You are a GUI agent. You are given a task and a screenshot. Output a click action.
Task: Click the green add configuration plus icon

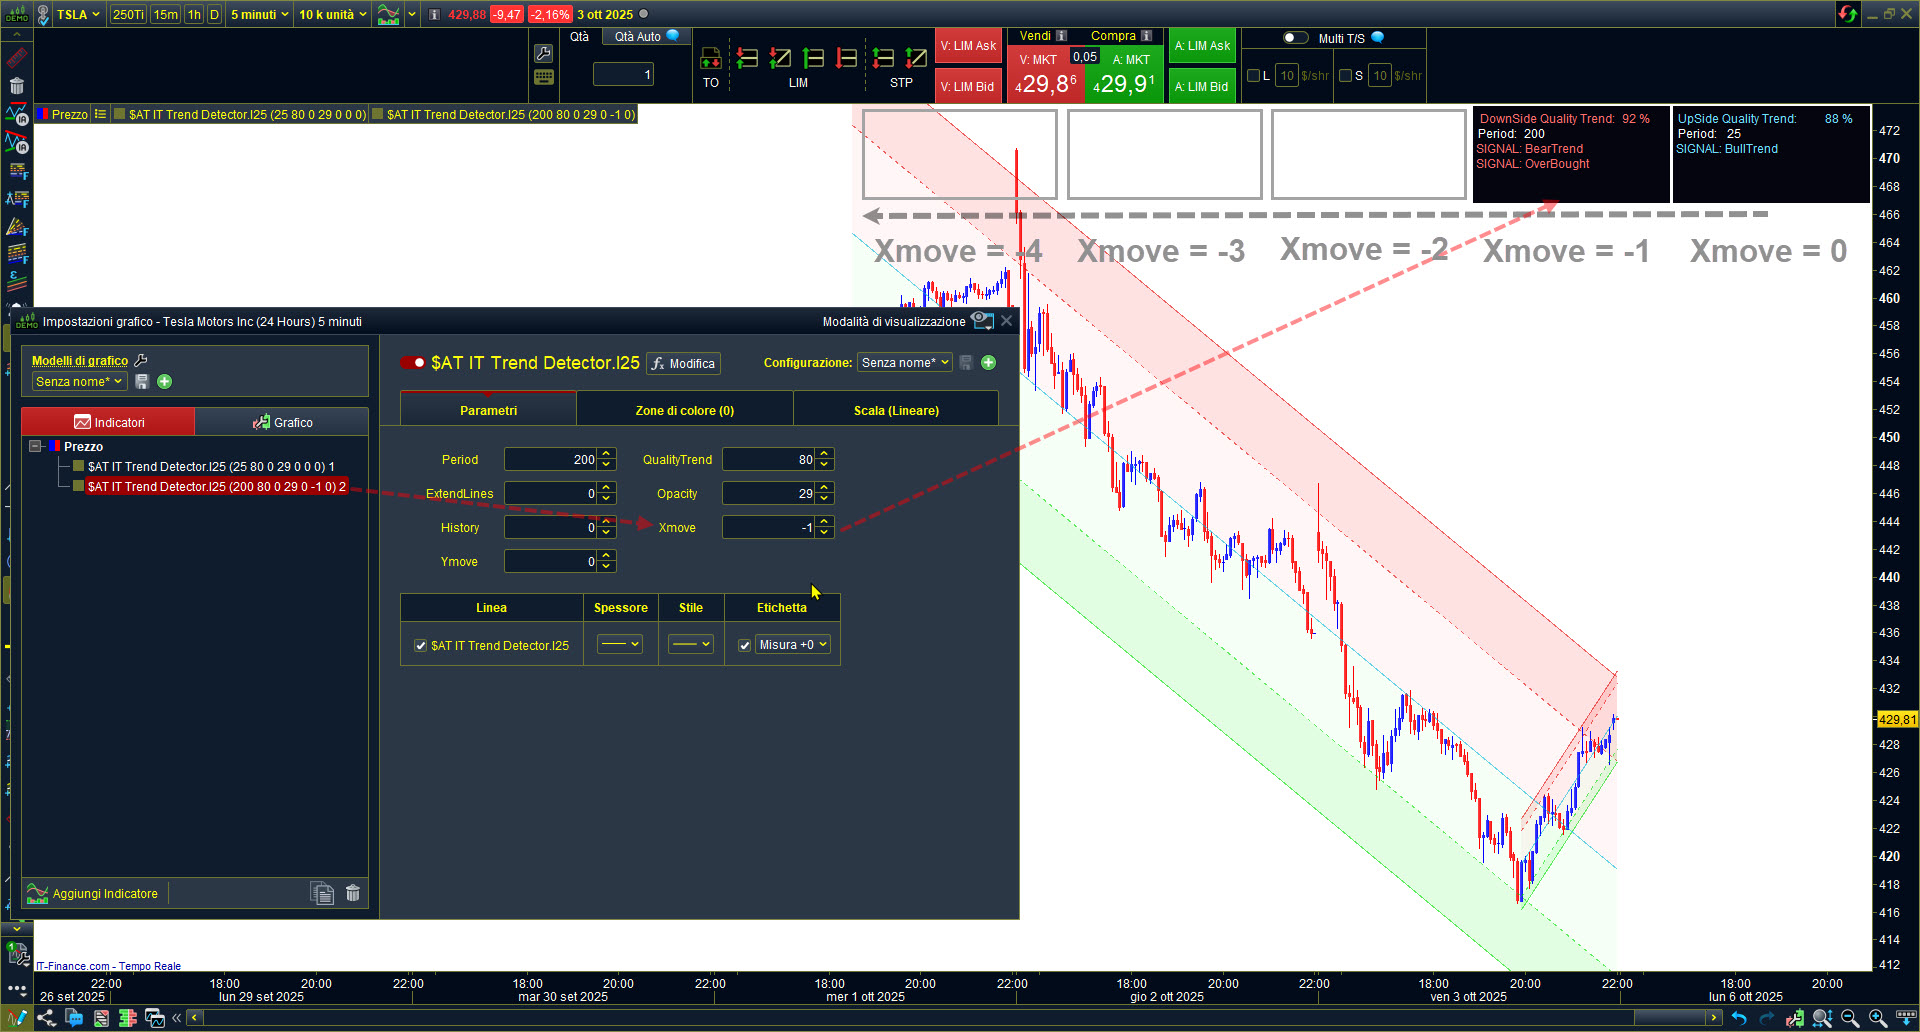tap(988, 363)
